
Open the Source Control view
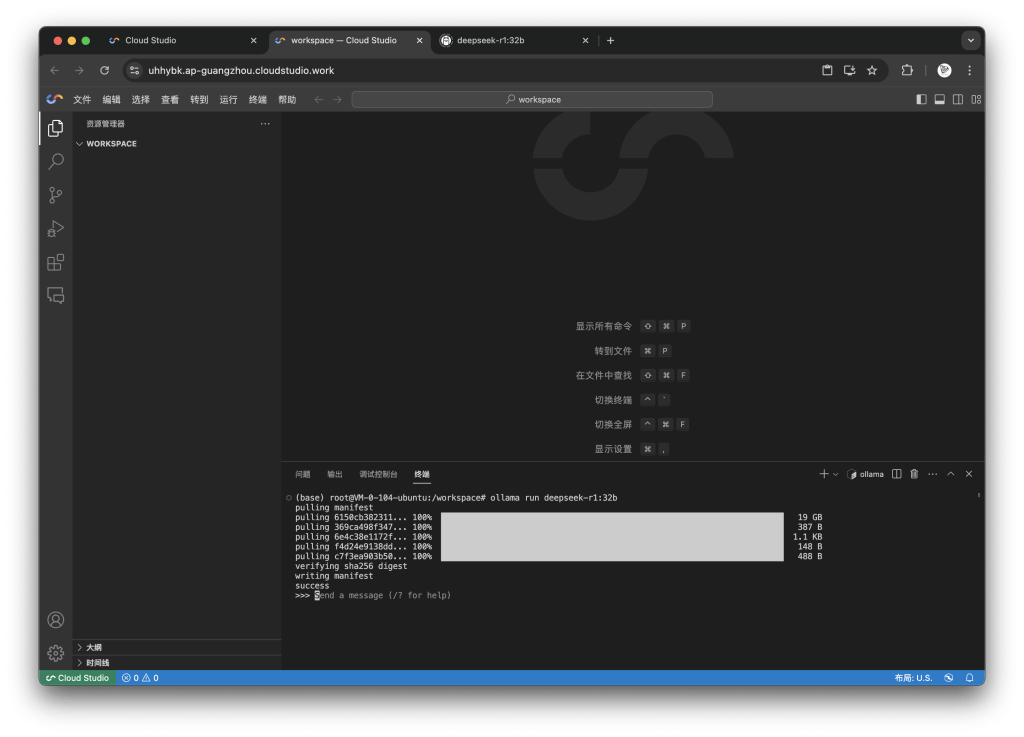[56, 195]
